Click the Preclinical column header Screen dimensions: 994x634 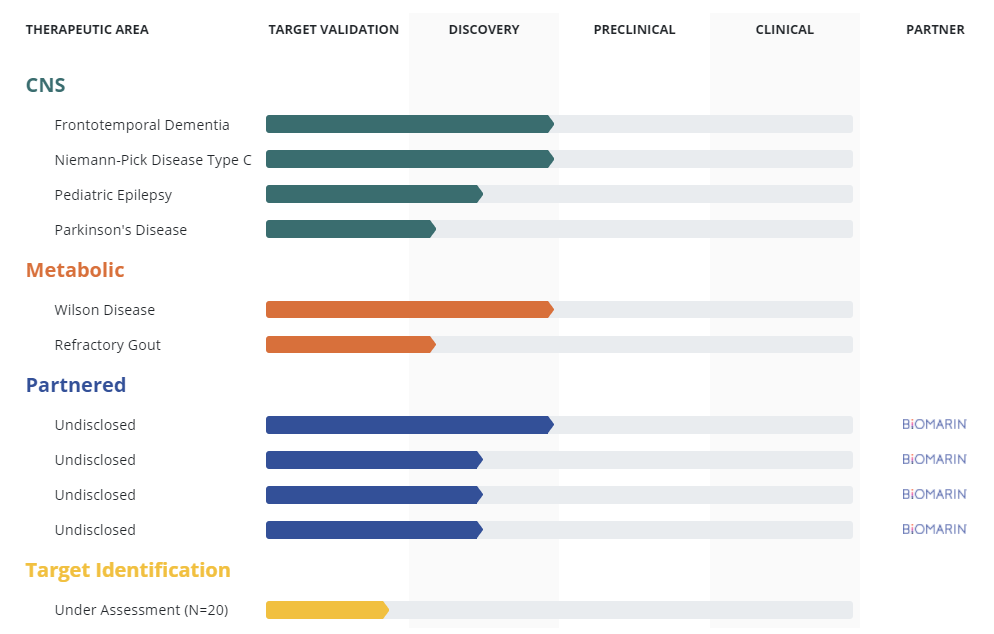634,30
